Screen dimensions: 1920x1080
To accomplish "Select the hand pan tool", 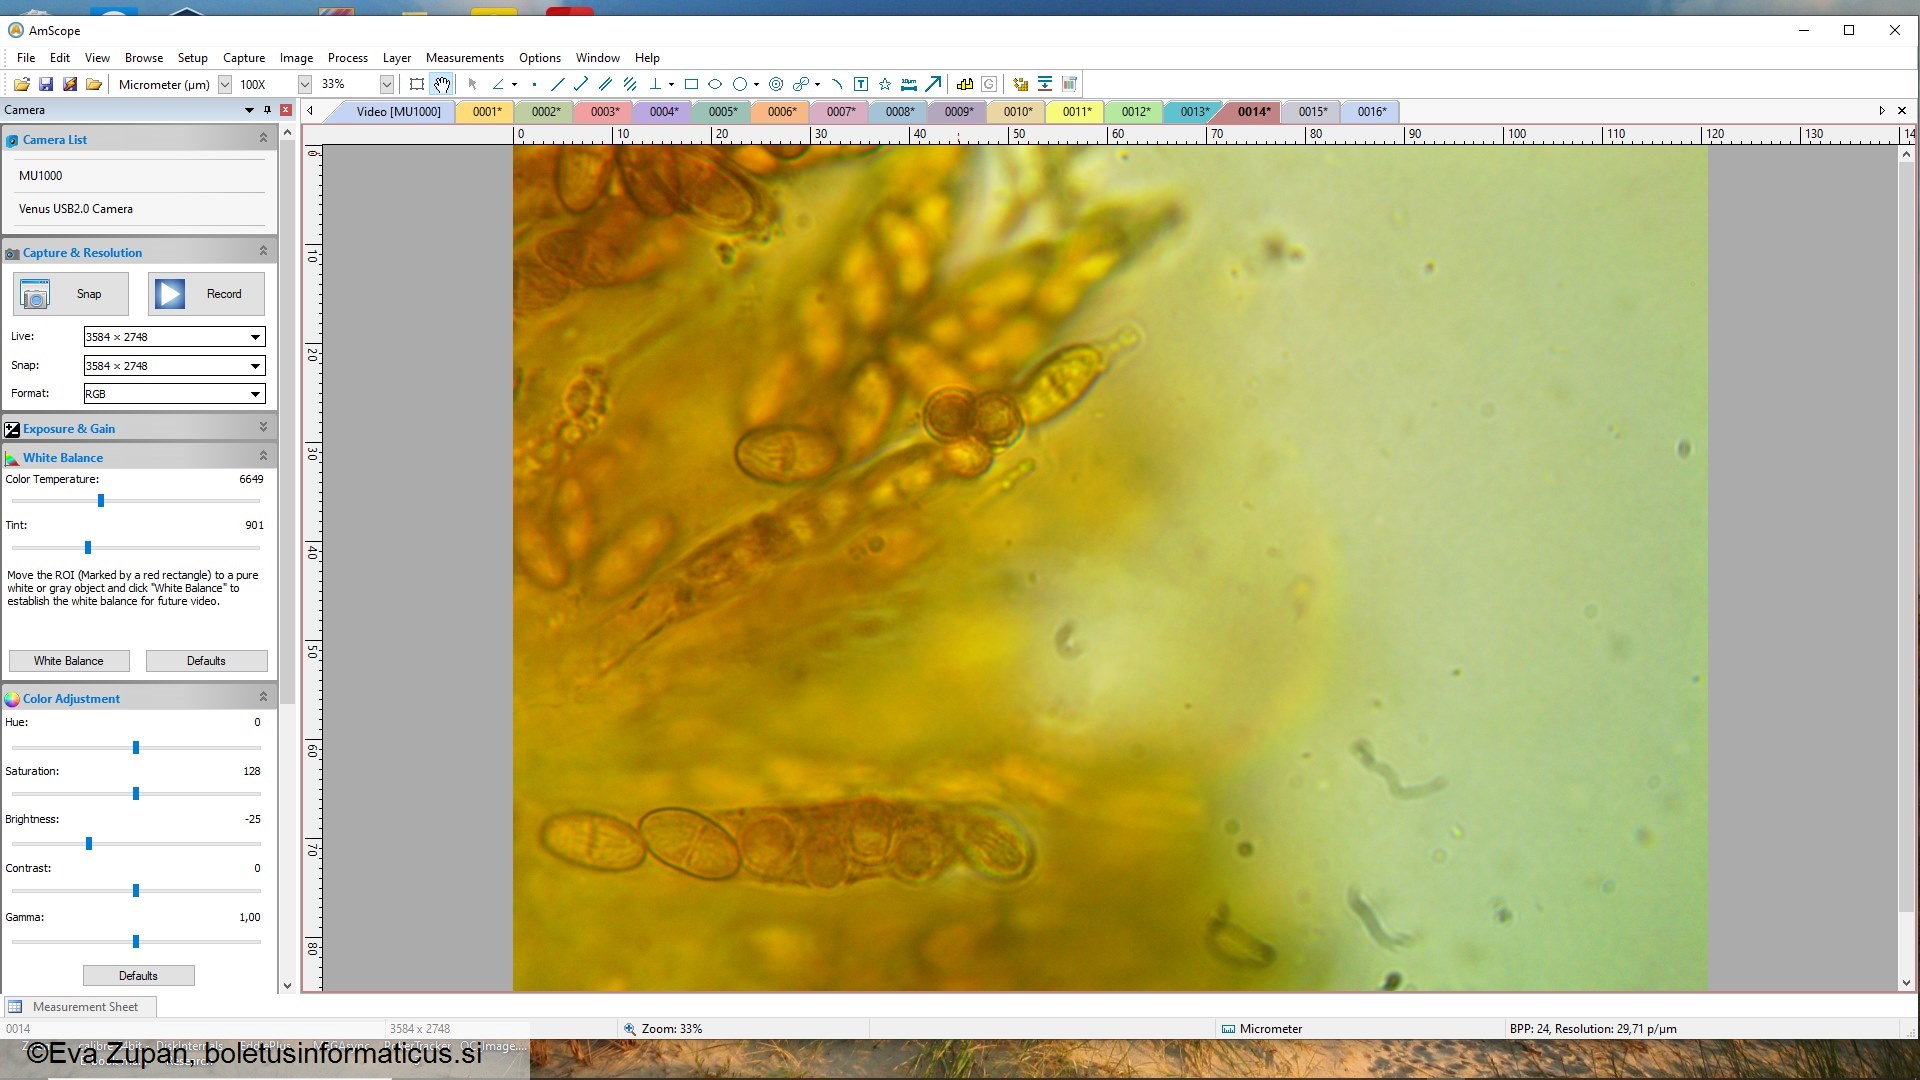I will point(442,84).
